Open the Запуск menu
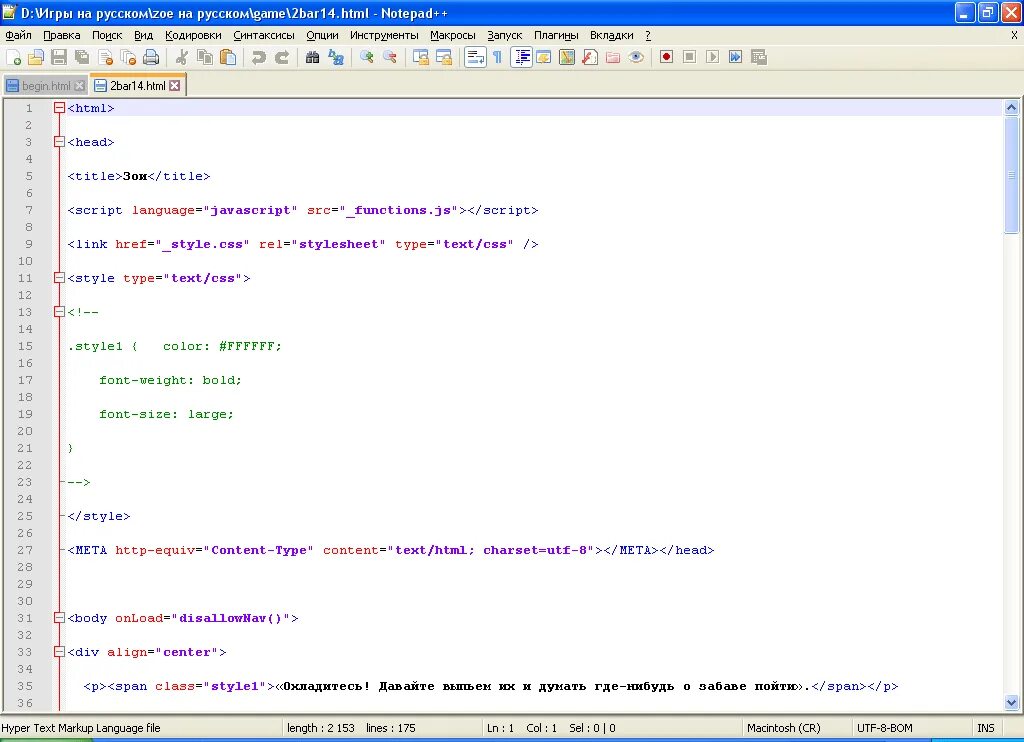1024x742 pixels. pyautogui.click(x=505, y=35)
